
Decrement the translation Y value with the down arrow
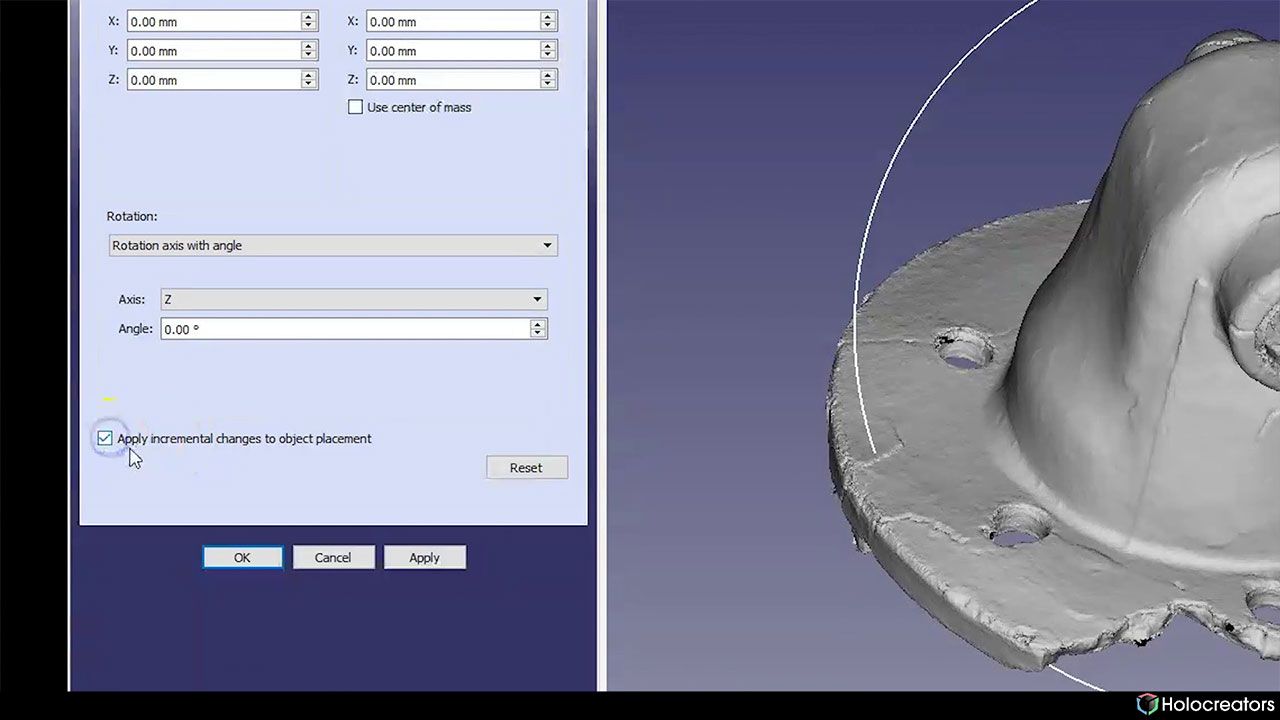308,55
